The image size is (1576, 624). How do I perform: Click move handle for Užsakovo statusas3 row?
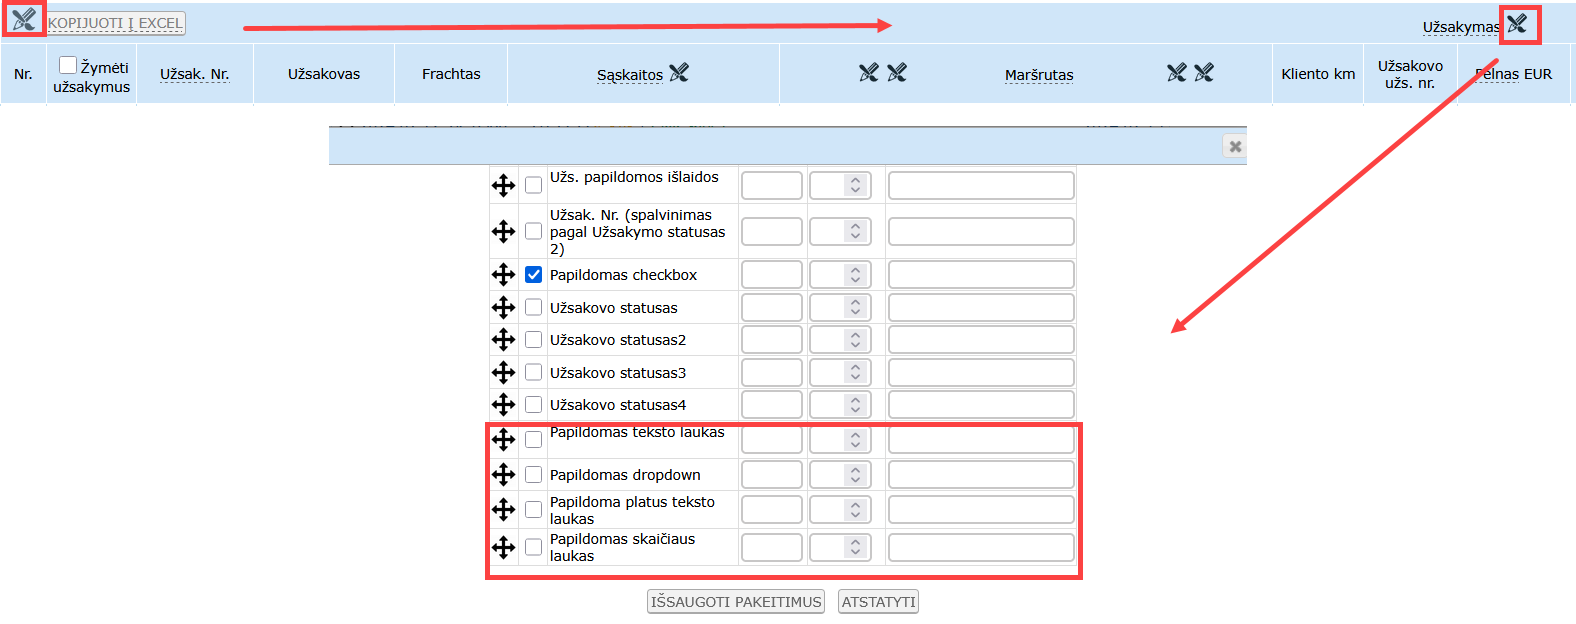coord(503,372)
